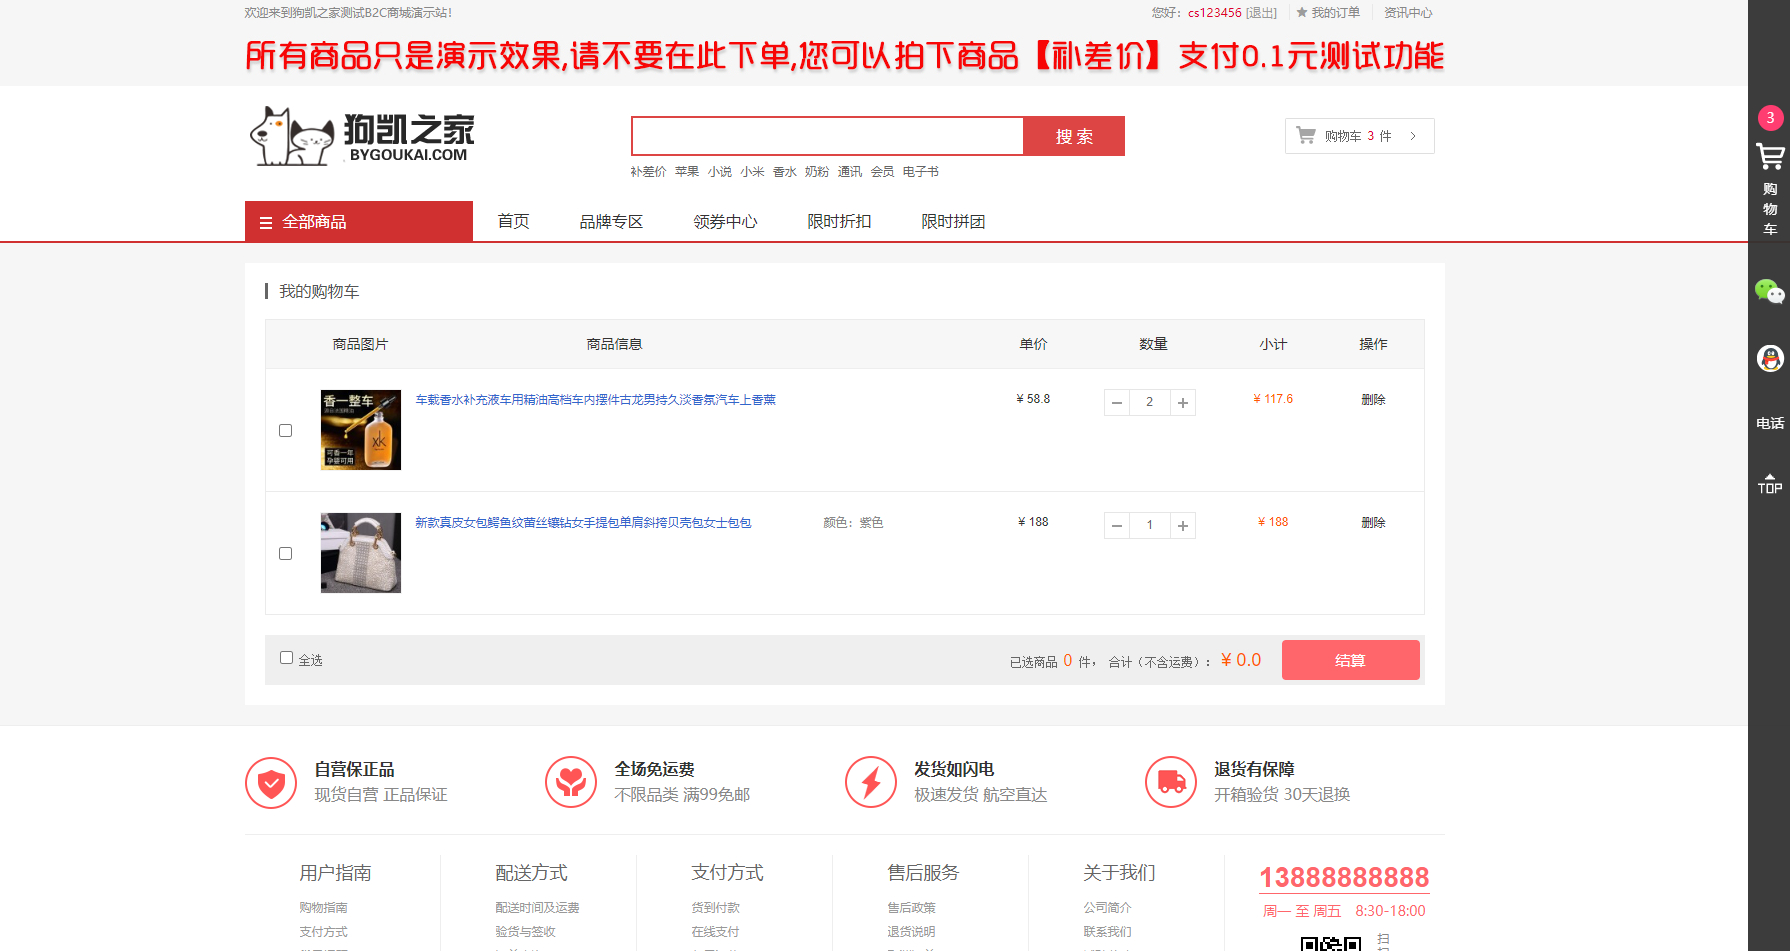Click the 退货有保障 truck icon
1790x951 pixels.
pyautogui.click(x=1171, y=782)
